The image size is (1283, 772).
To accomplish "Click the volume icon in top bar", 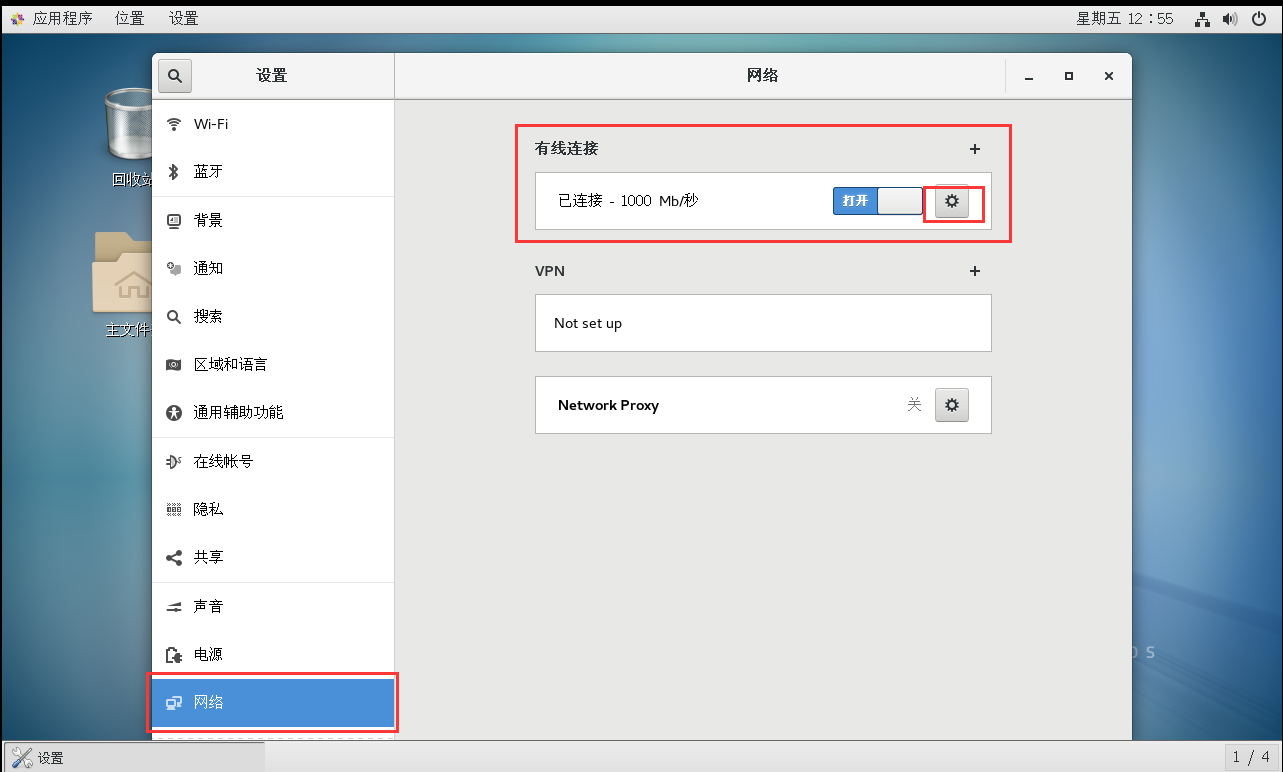I will point(1230,18).
